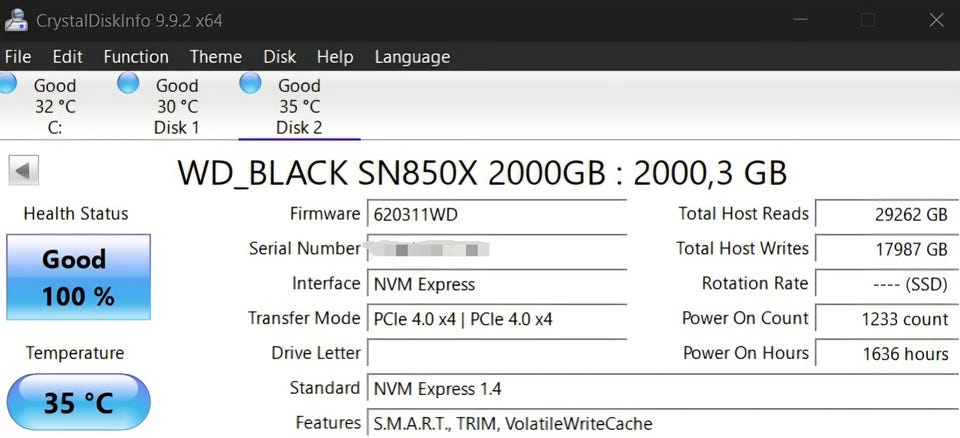Click the Health Status label
The height and width of the screenshot is (438, 960).
pyautogui.click(x=76, y=214)
